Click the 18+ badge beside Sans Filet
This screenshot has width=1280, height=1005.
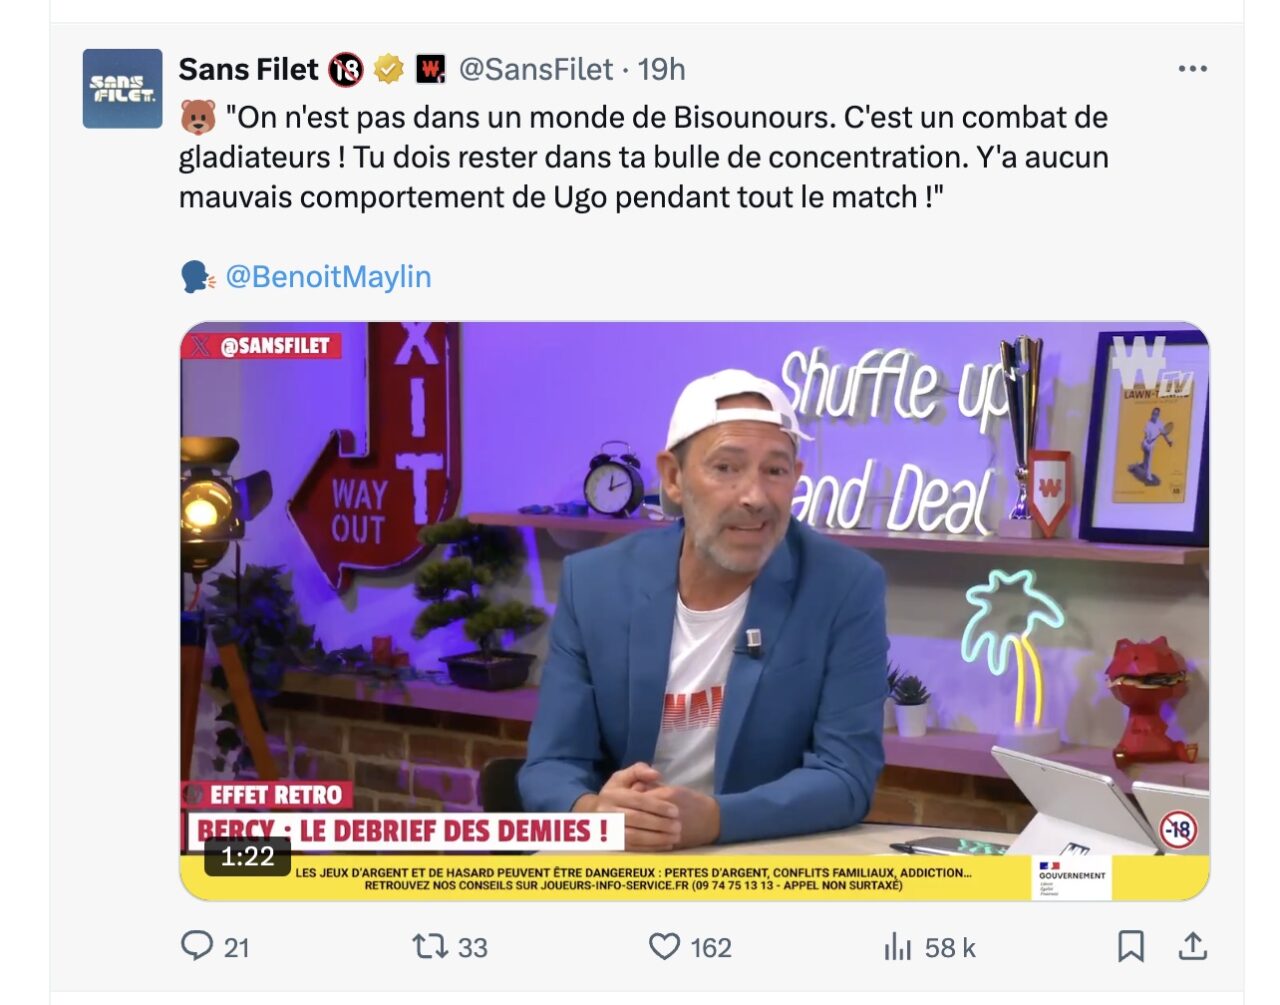[x=346, y=69]
